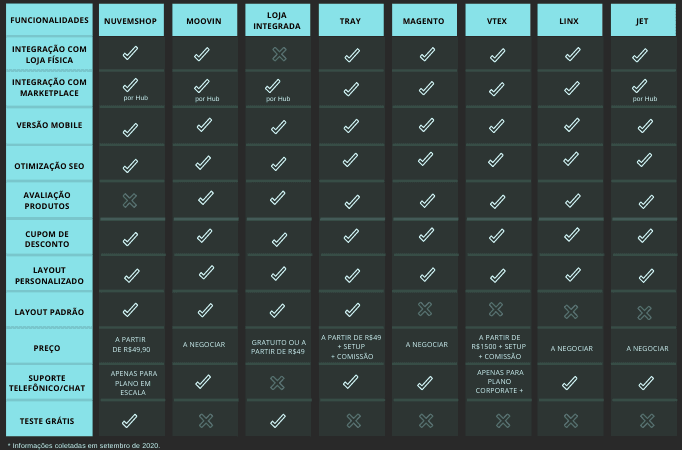Click the Loja Integrada 'Gratuito ou a partir' price

pos(278,347)
